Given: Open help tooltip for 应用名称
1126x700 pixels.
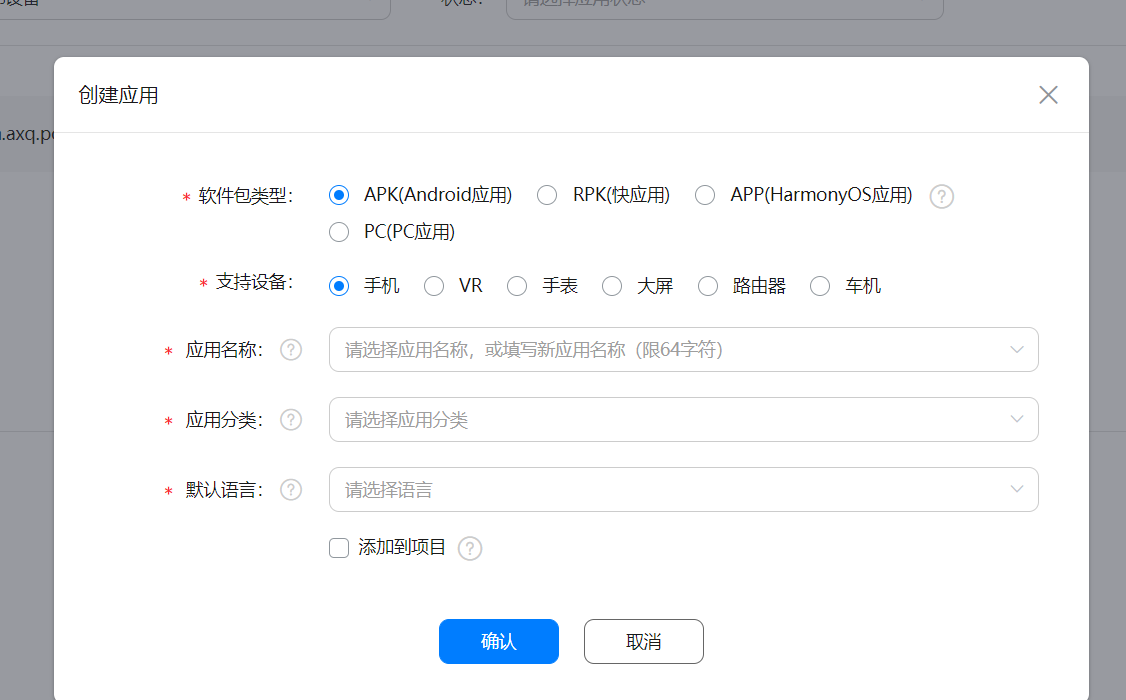Looking at the screenshot, I should coord(291,350).
